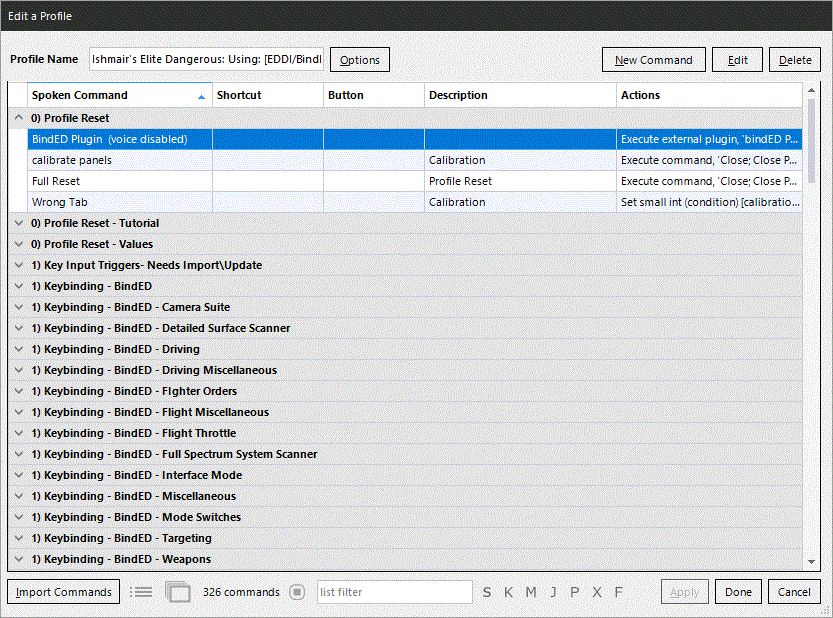Image resolution: width=833 pixels, height=618 pixels.
Task: Toggle the M command filter
Action: (531, 592)
